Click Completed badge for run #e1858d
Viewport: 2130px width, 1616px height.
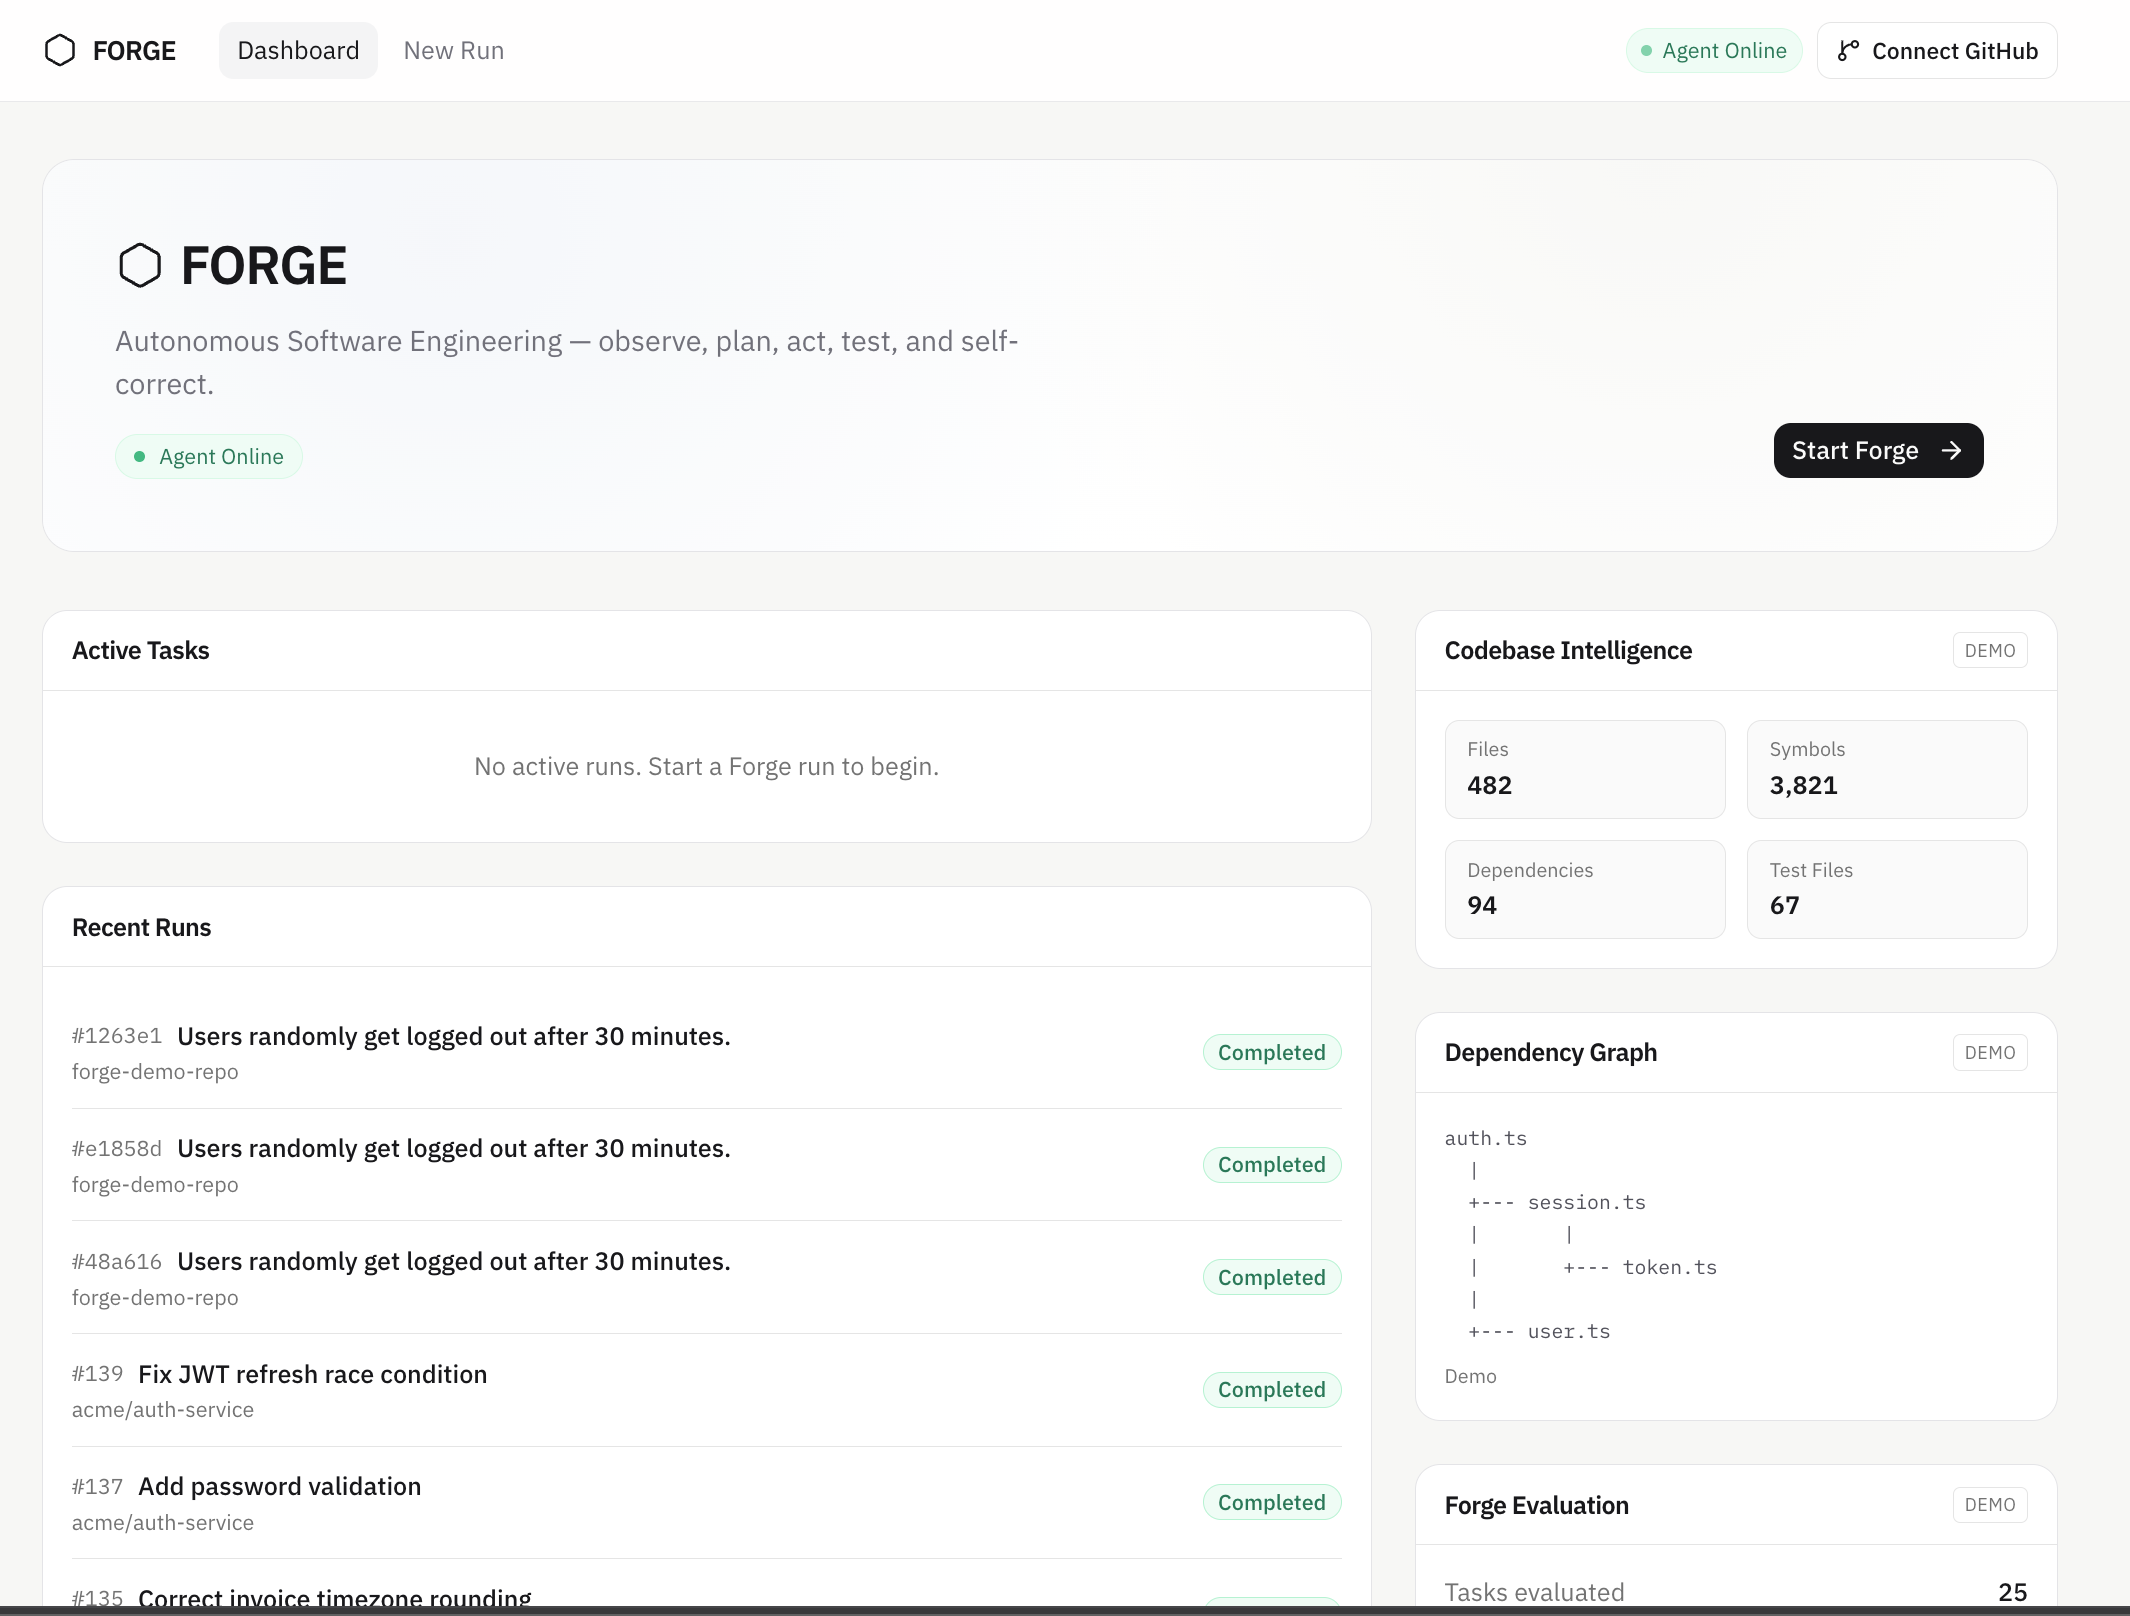1272,1165
